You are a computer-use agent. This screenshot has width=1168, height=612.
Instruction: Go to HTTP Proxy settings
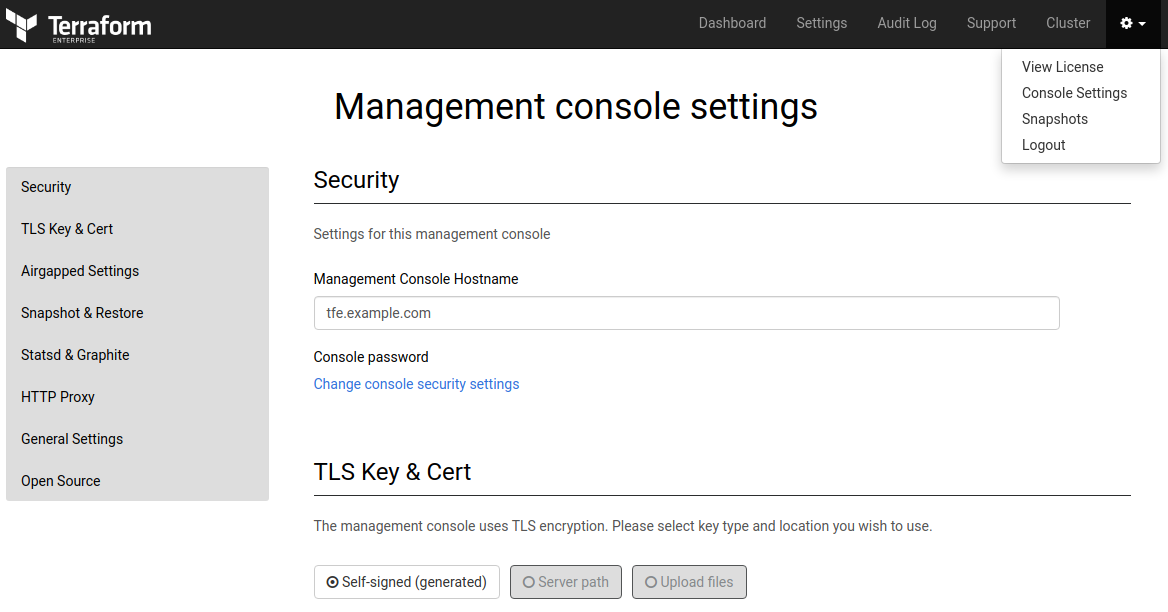click(x=58, y=397)
